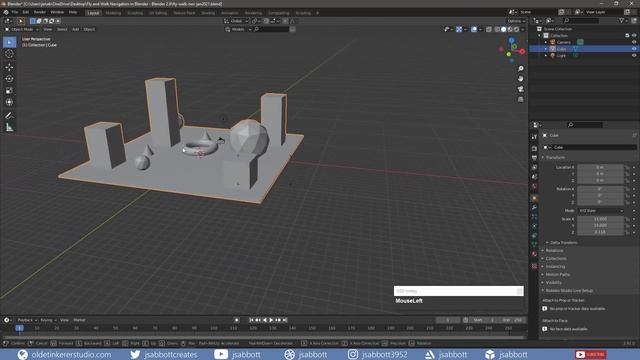This screenshot has height=360, width=640.
Task: Switch to the Animation workspace tab
Action: point(230,13)
